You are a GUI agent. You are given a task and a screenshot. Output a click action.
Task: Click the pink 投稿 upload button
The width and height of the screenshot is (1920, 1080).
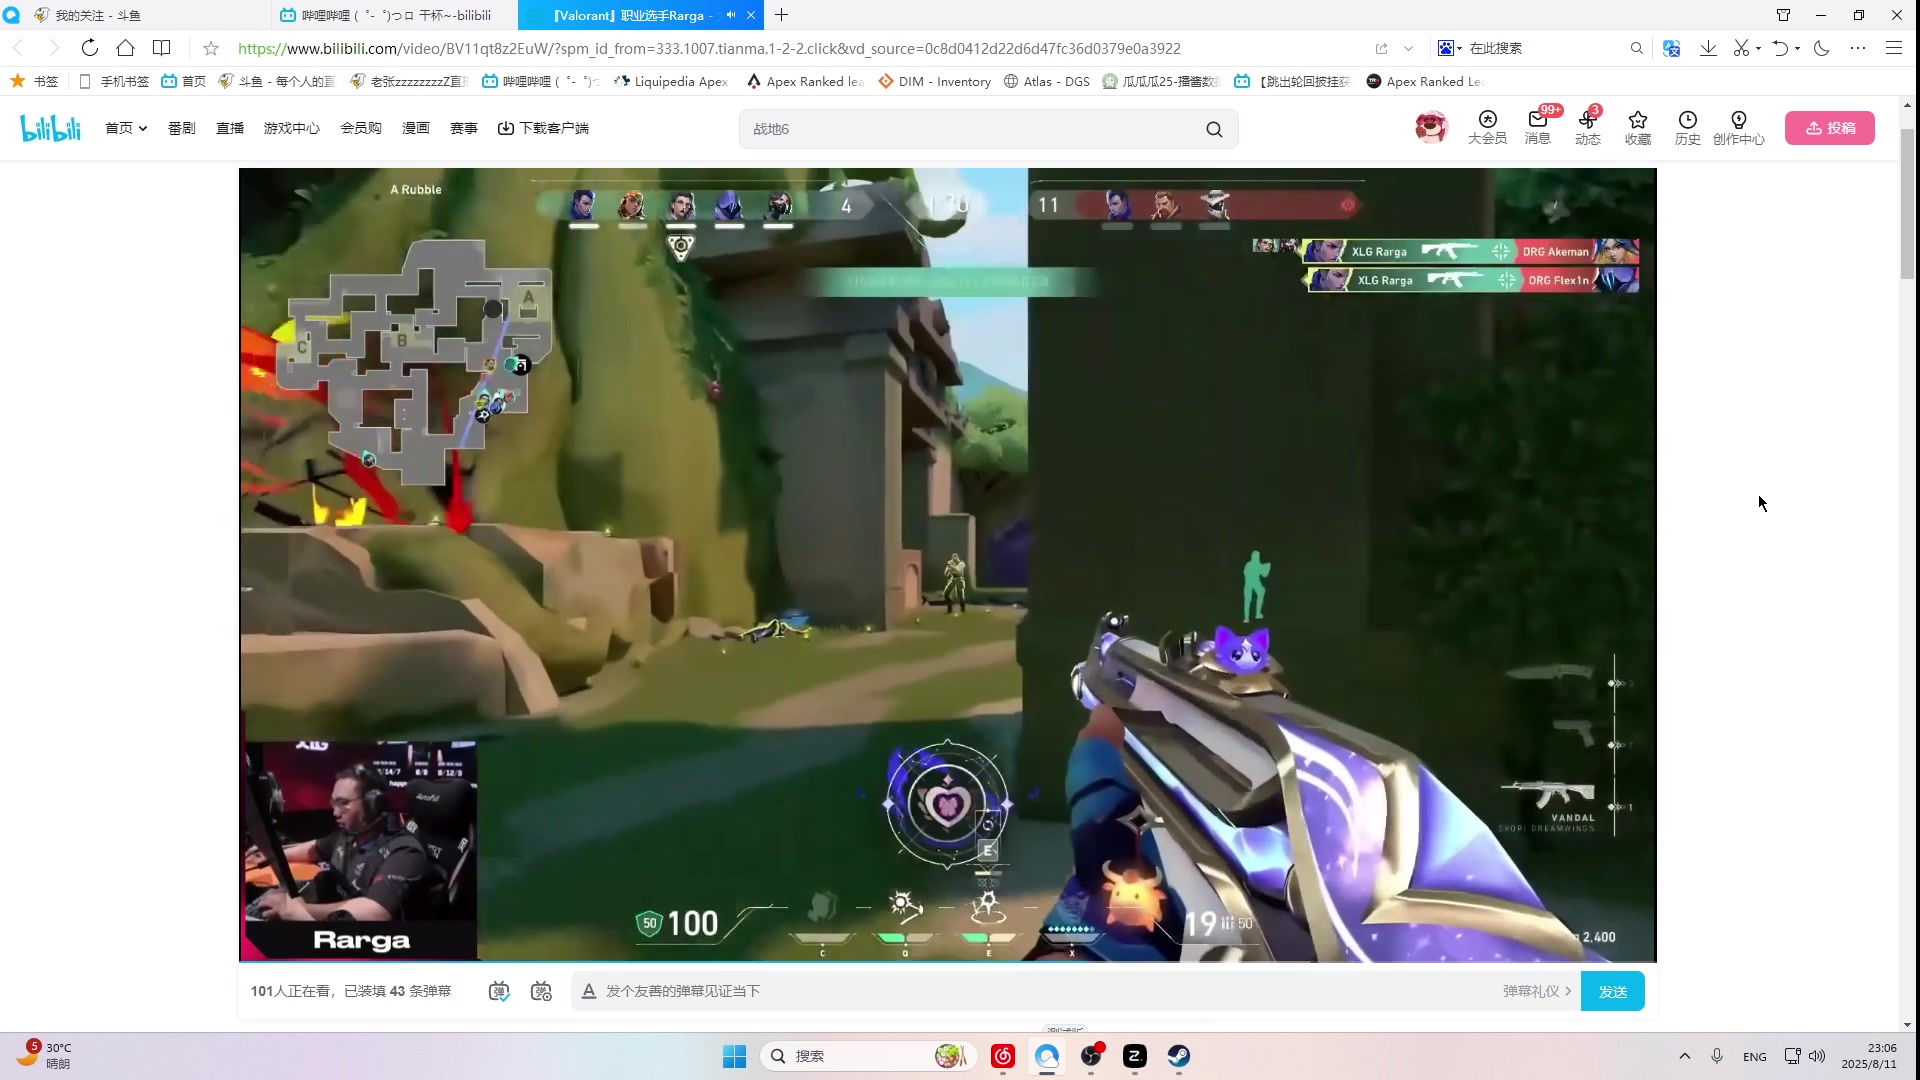point(1829,128)
